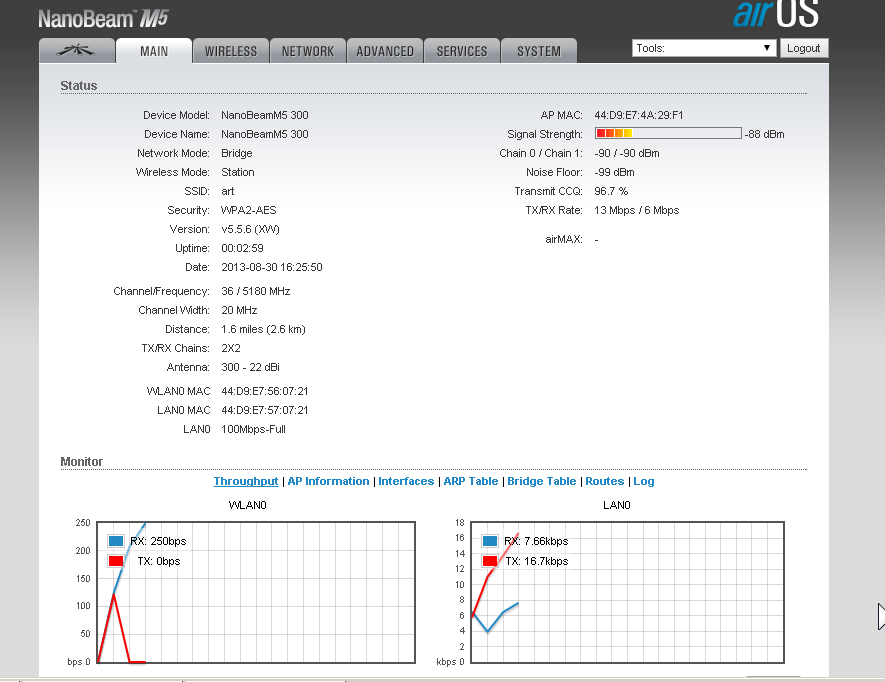
Task: Show the Bridge Table link
Action: [542, 481]
